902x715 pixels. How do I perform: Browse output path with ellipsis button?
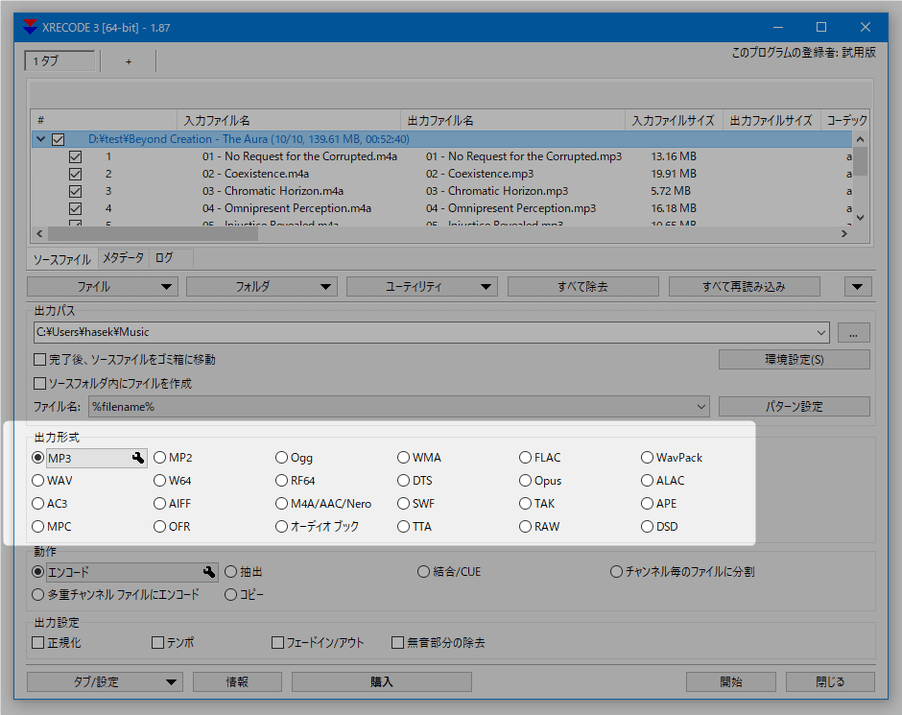pos(853,332)
